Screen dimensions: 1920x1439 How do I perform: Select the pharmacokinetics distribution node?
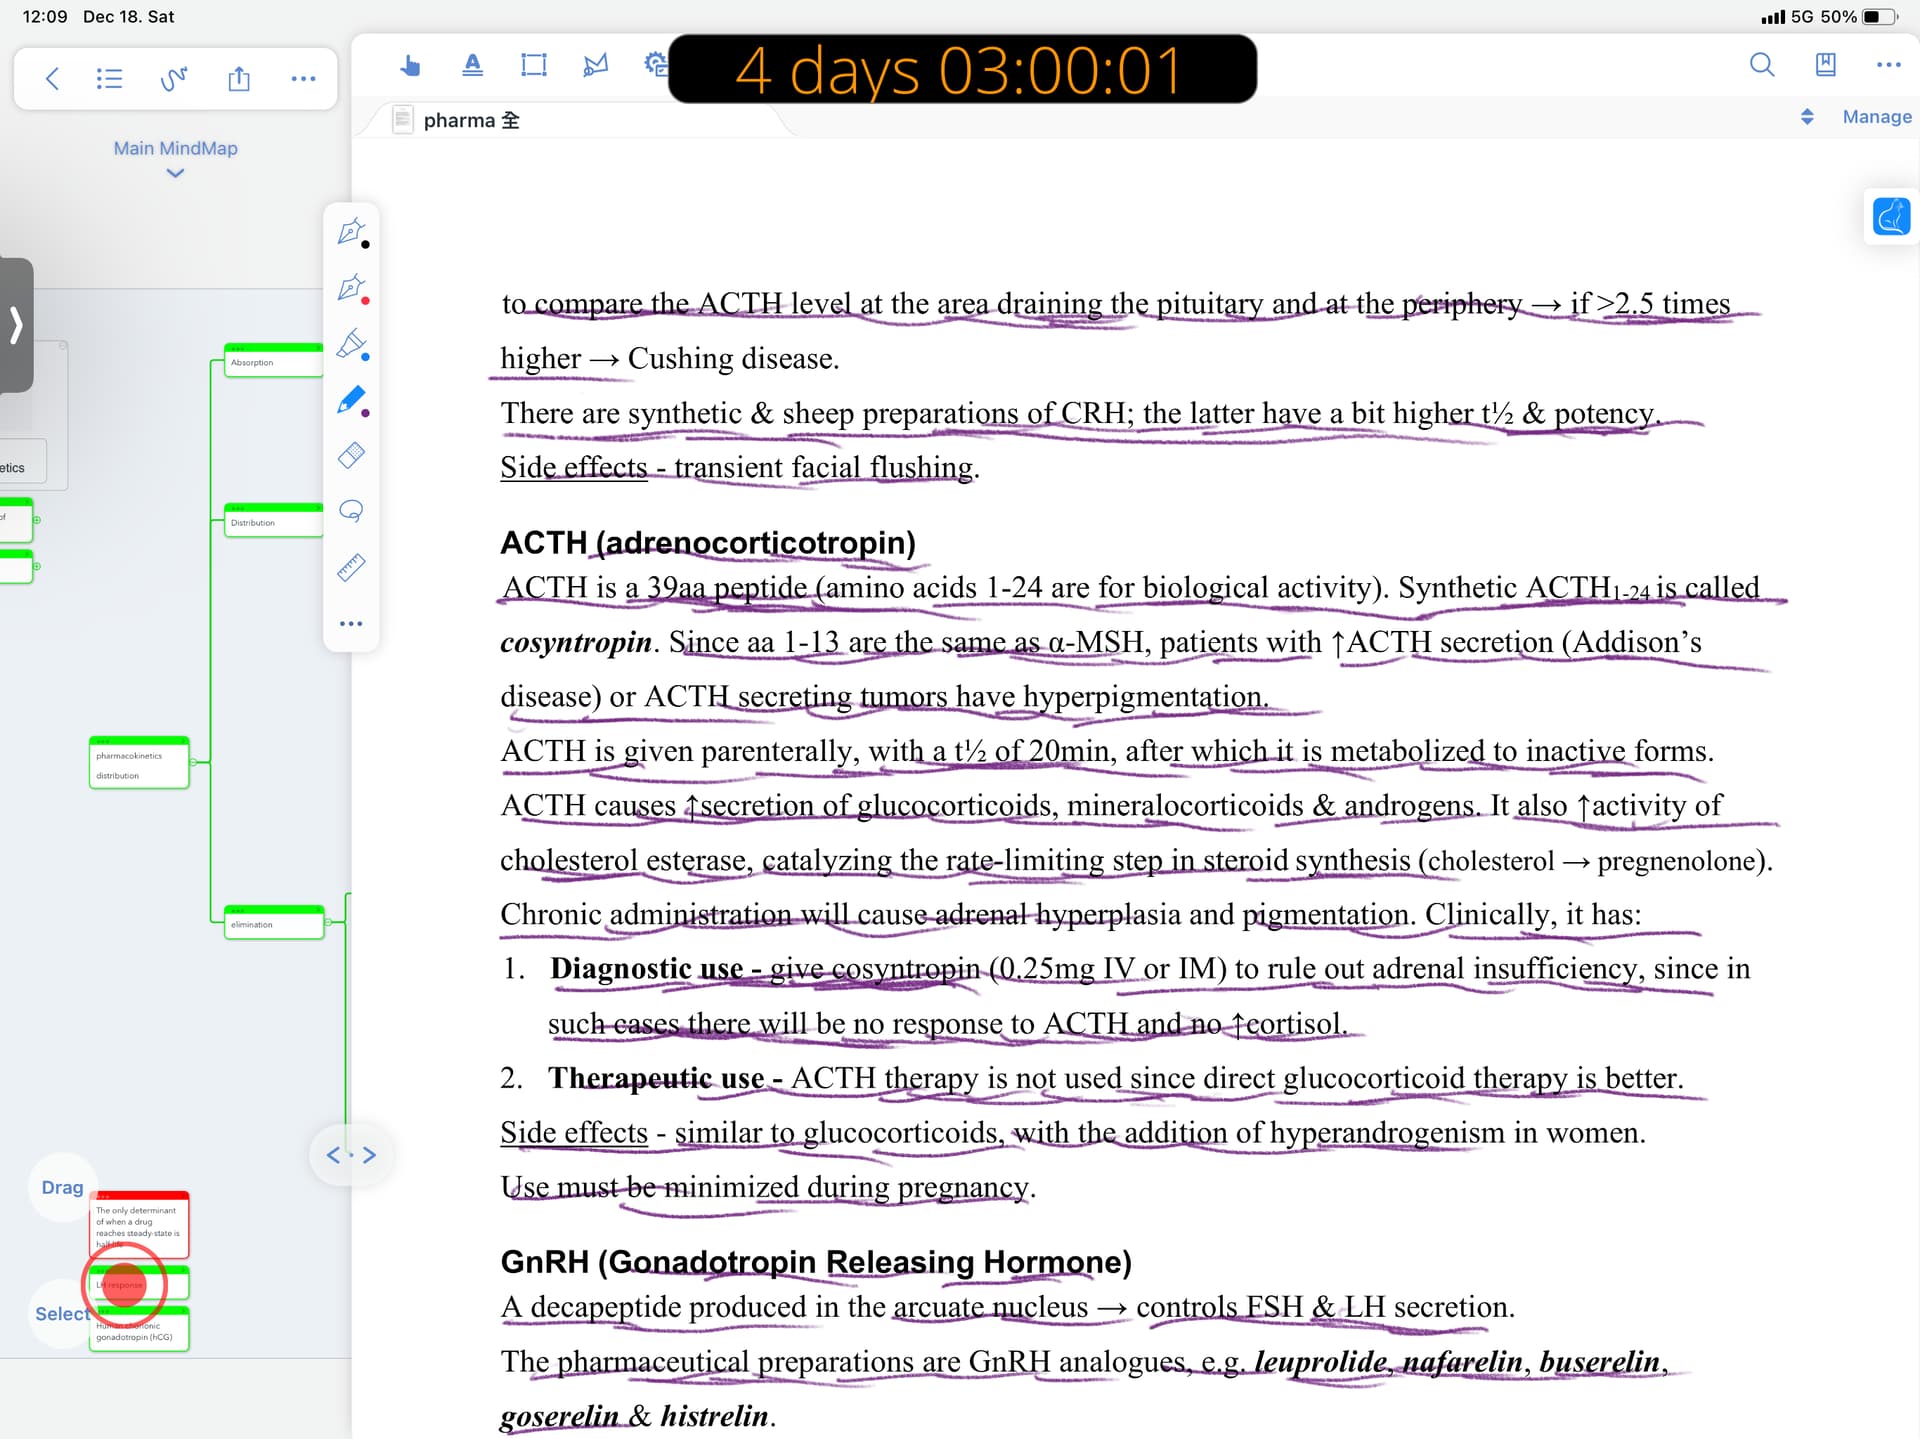tap(139, 763)
